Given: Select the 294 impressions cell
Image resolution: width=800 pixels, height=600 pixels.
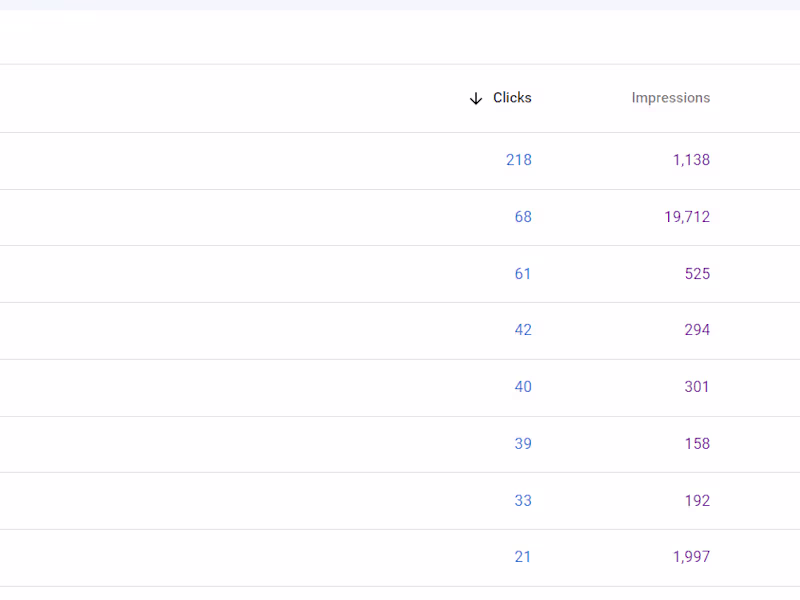Looking at the screenshot, I should (x=697, y=330).
